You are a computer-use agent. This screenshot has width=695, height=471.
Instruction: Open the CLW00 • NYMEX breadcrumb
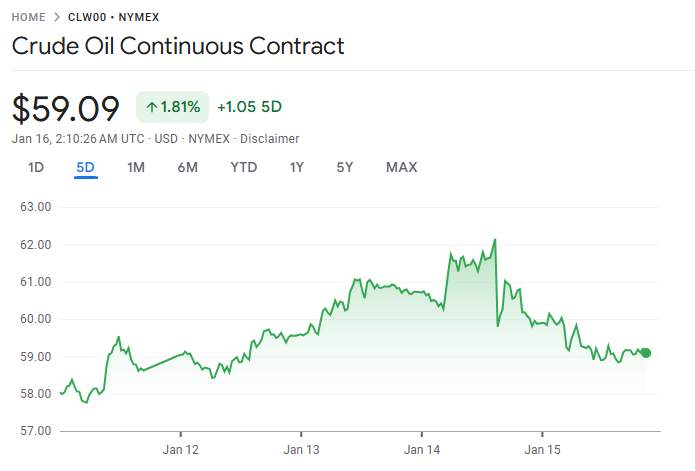[x=112, y=18]
